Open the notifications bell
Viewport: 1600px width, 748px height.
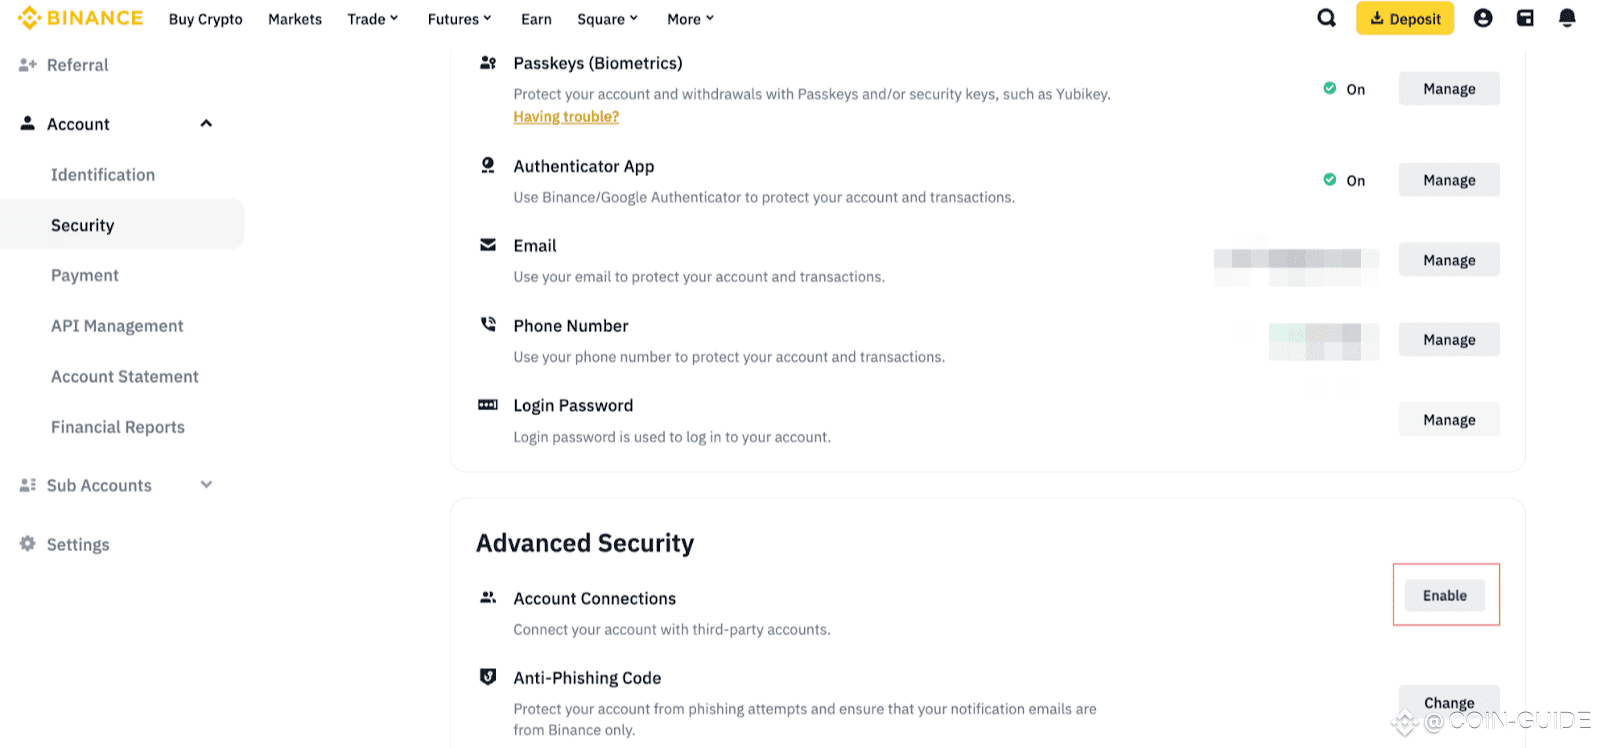(1567, 18)
